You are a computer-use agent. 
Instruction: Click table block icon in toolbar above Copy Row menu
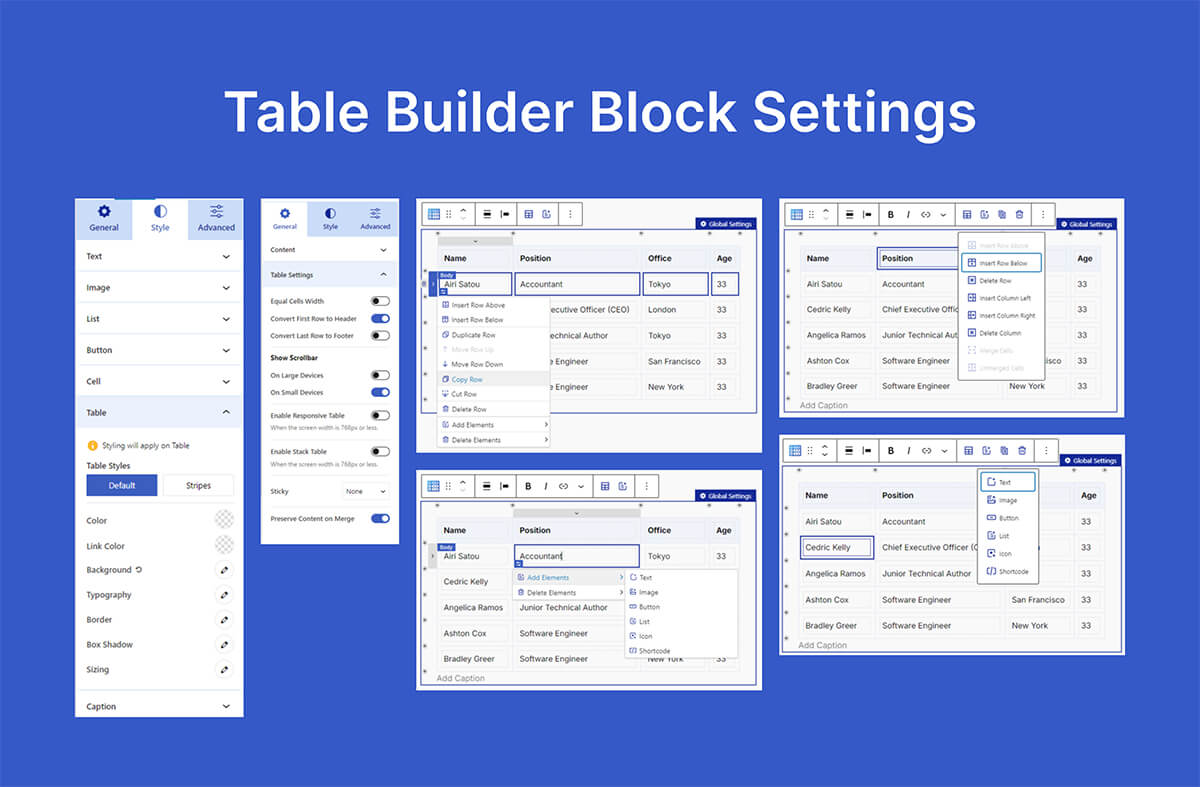pos(434,214)
